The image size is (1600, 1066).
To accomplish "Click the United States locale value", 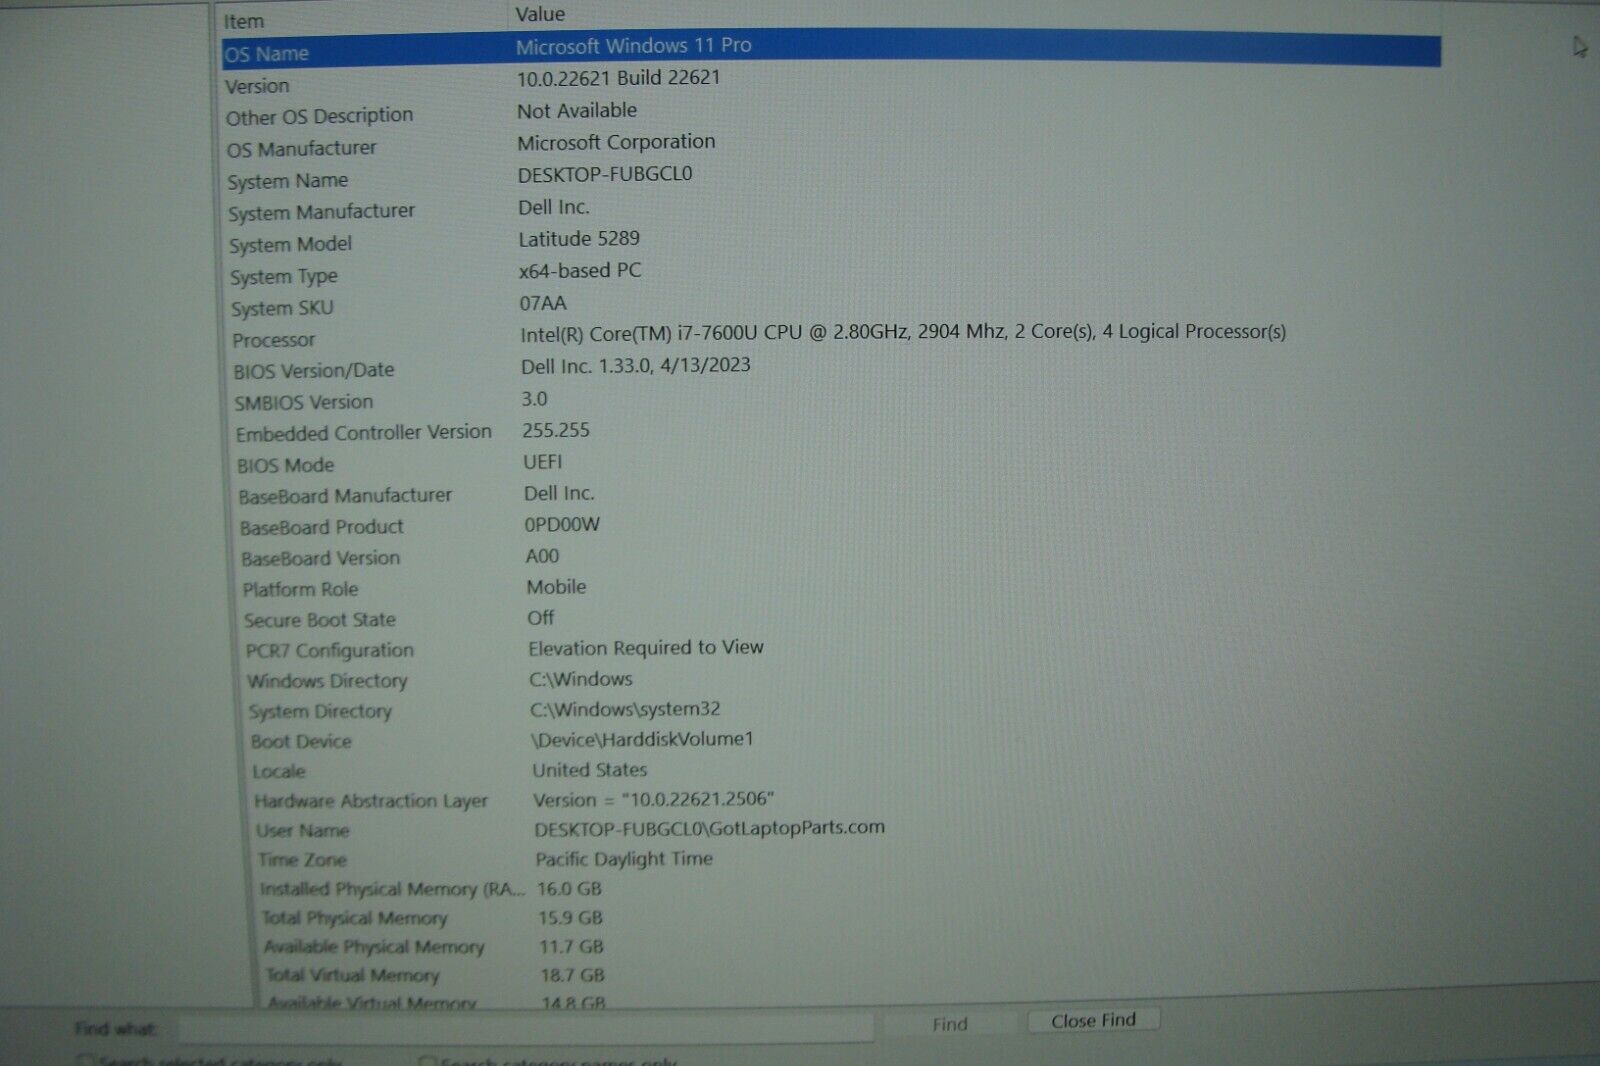I will click(590, 770).
